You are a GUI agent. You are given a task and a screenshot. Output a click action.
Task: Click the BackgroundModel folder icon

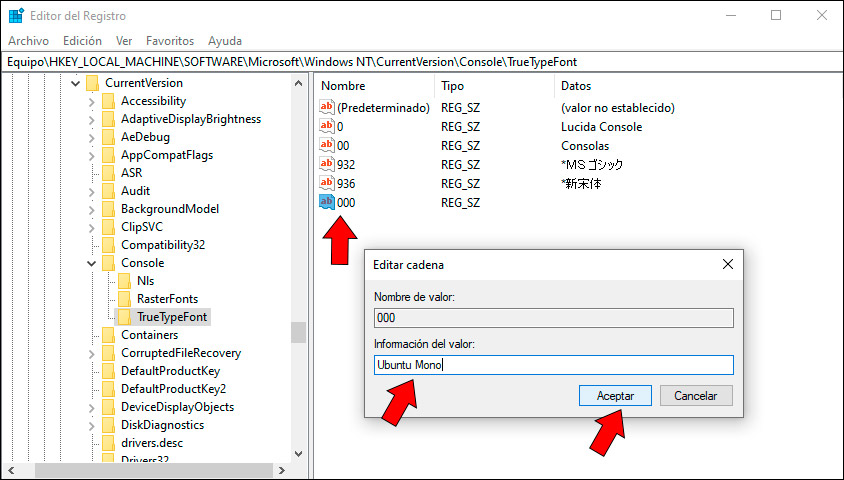click(x=108, y=209)
